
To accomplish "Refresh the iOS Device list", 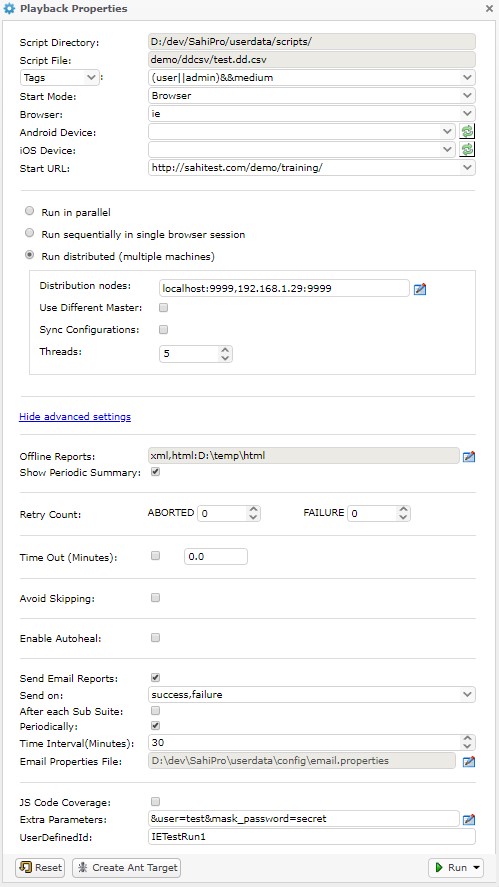I will tap(467, 150).
